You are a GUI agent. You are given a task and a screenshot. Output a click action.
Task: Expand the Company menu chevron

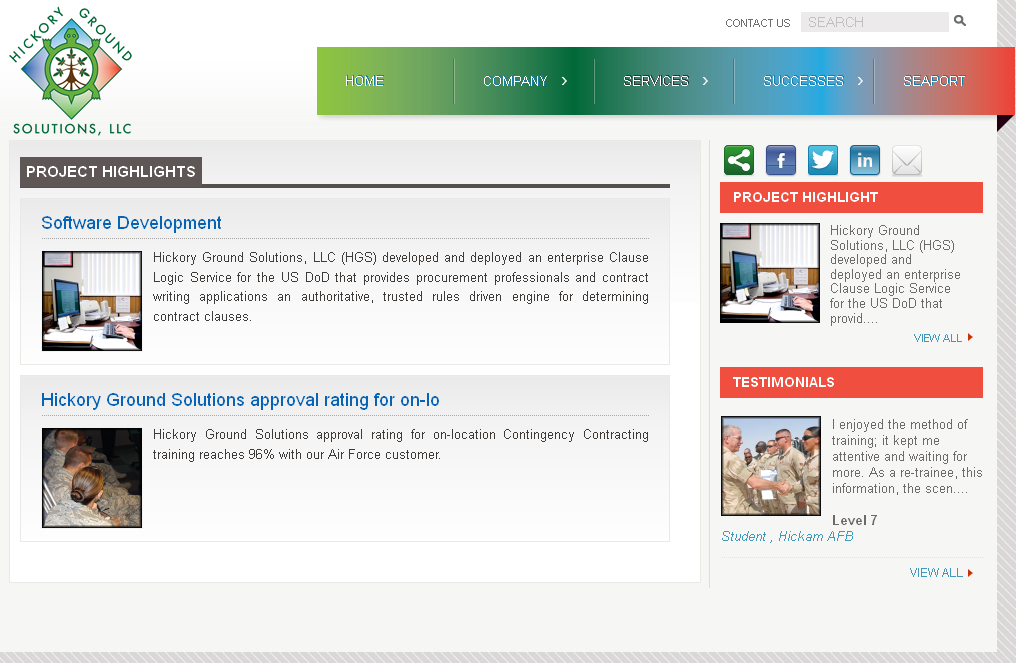[x=564, y=81]
